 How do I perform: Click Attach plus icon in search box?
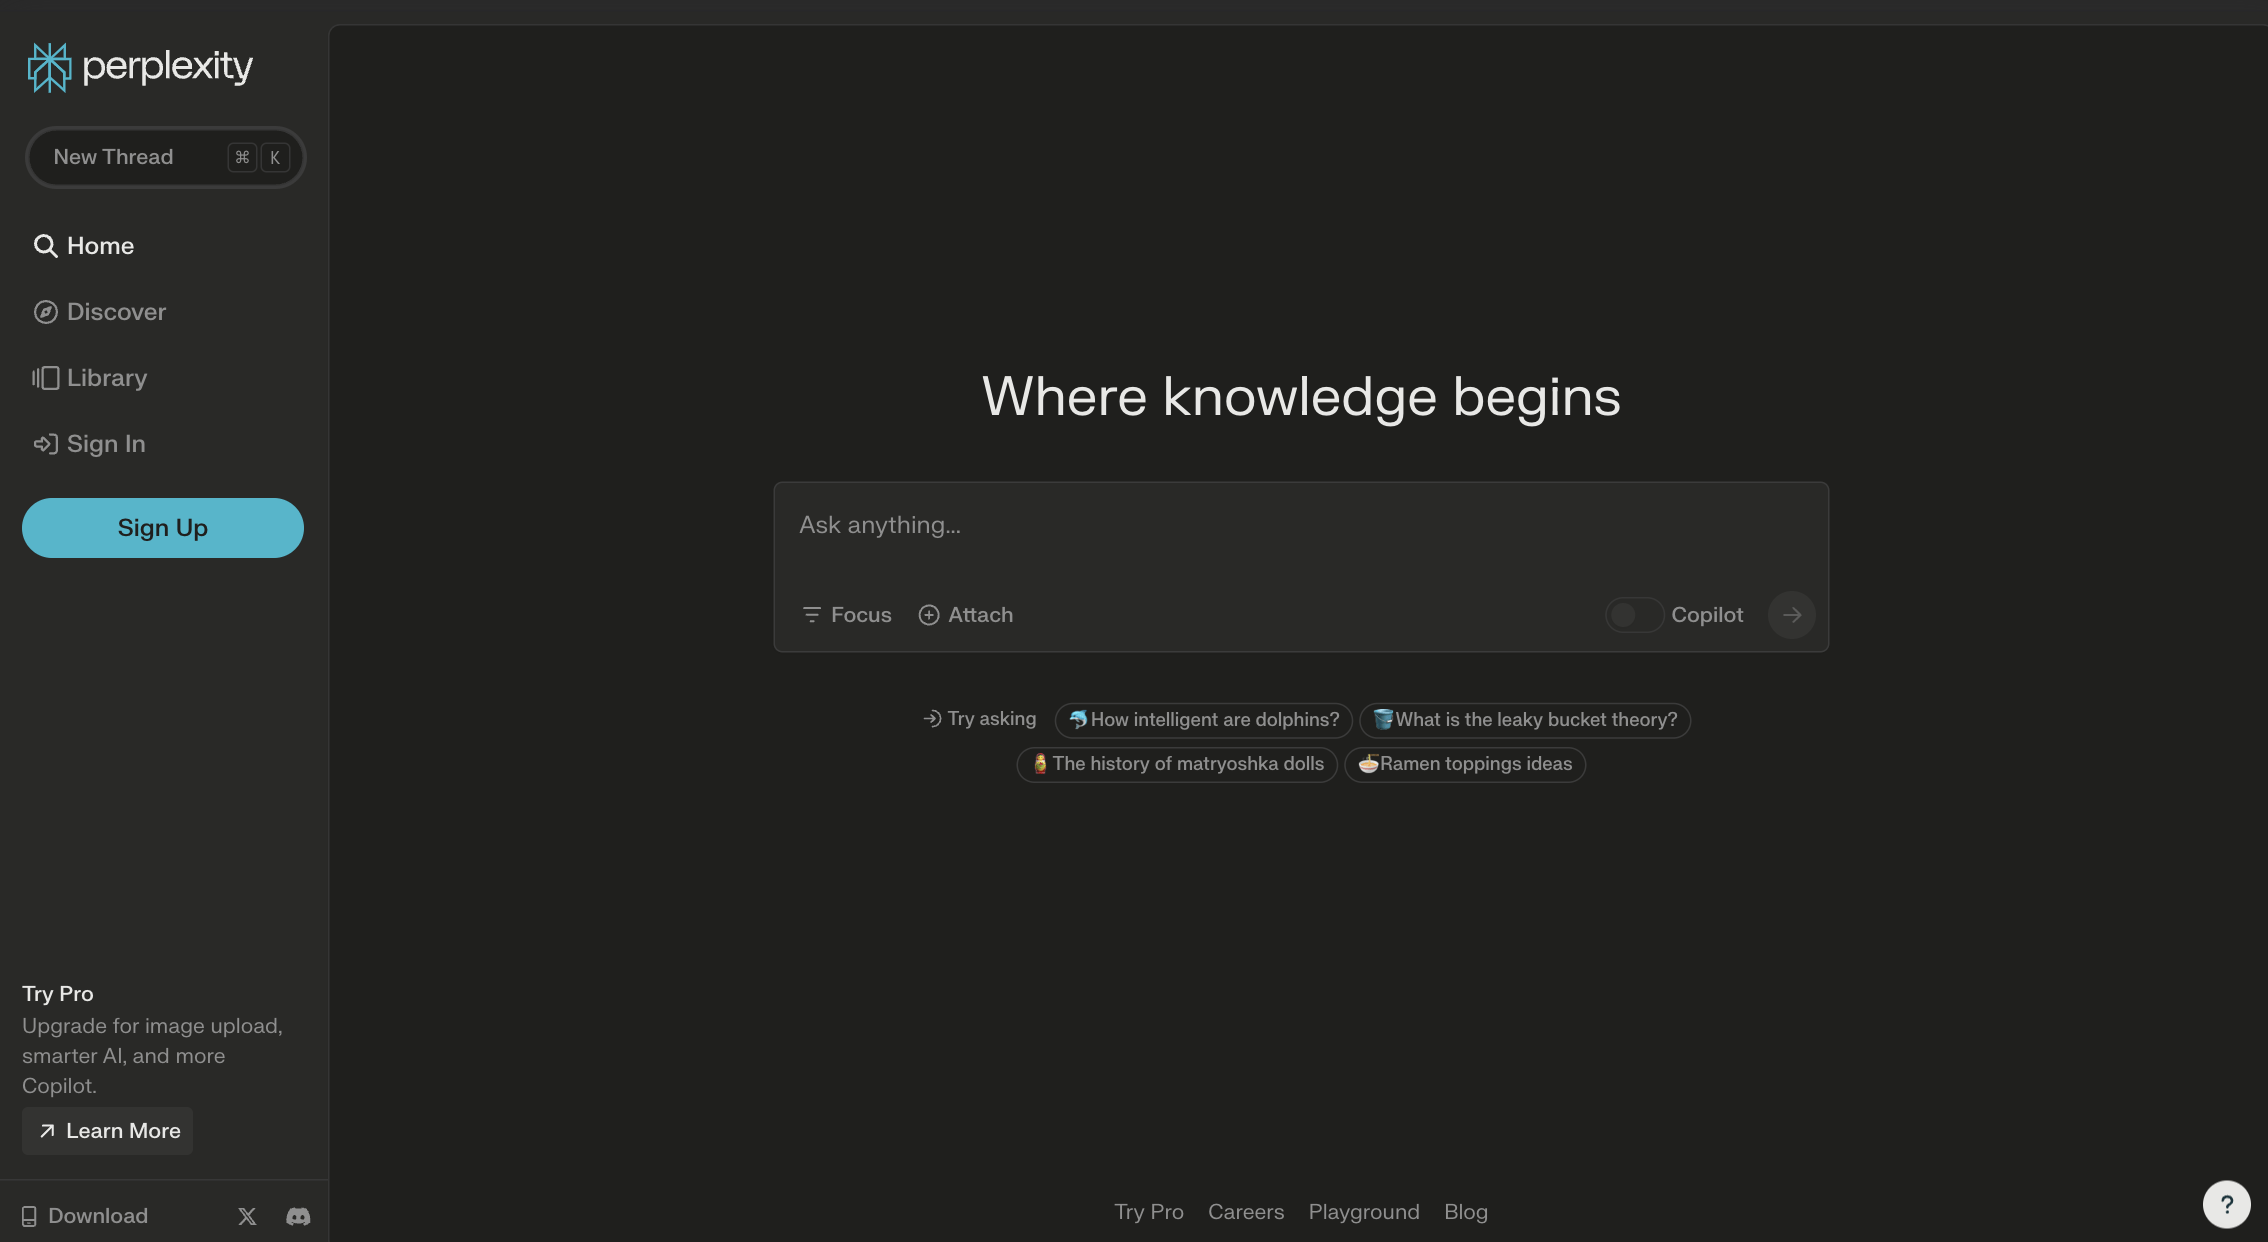click(929, 615)
